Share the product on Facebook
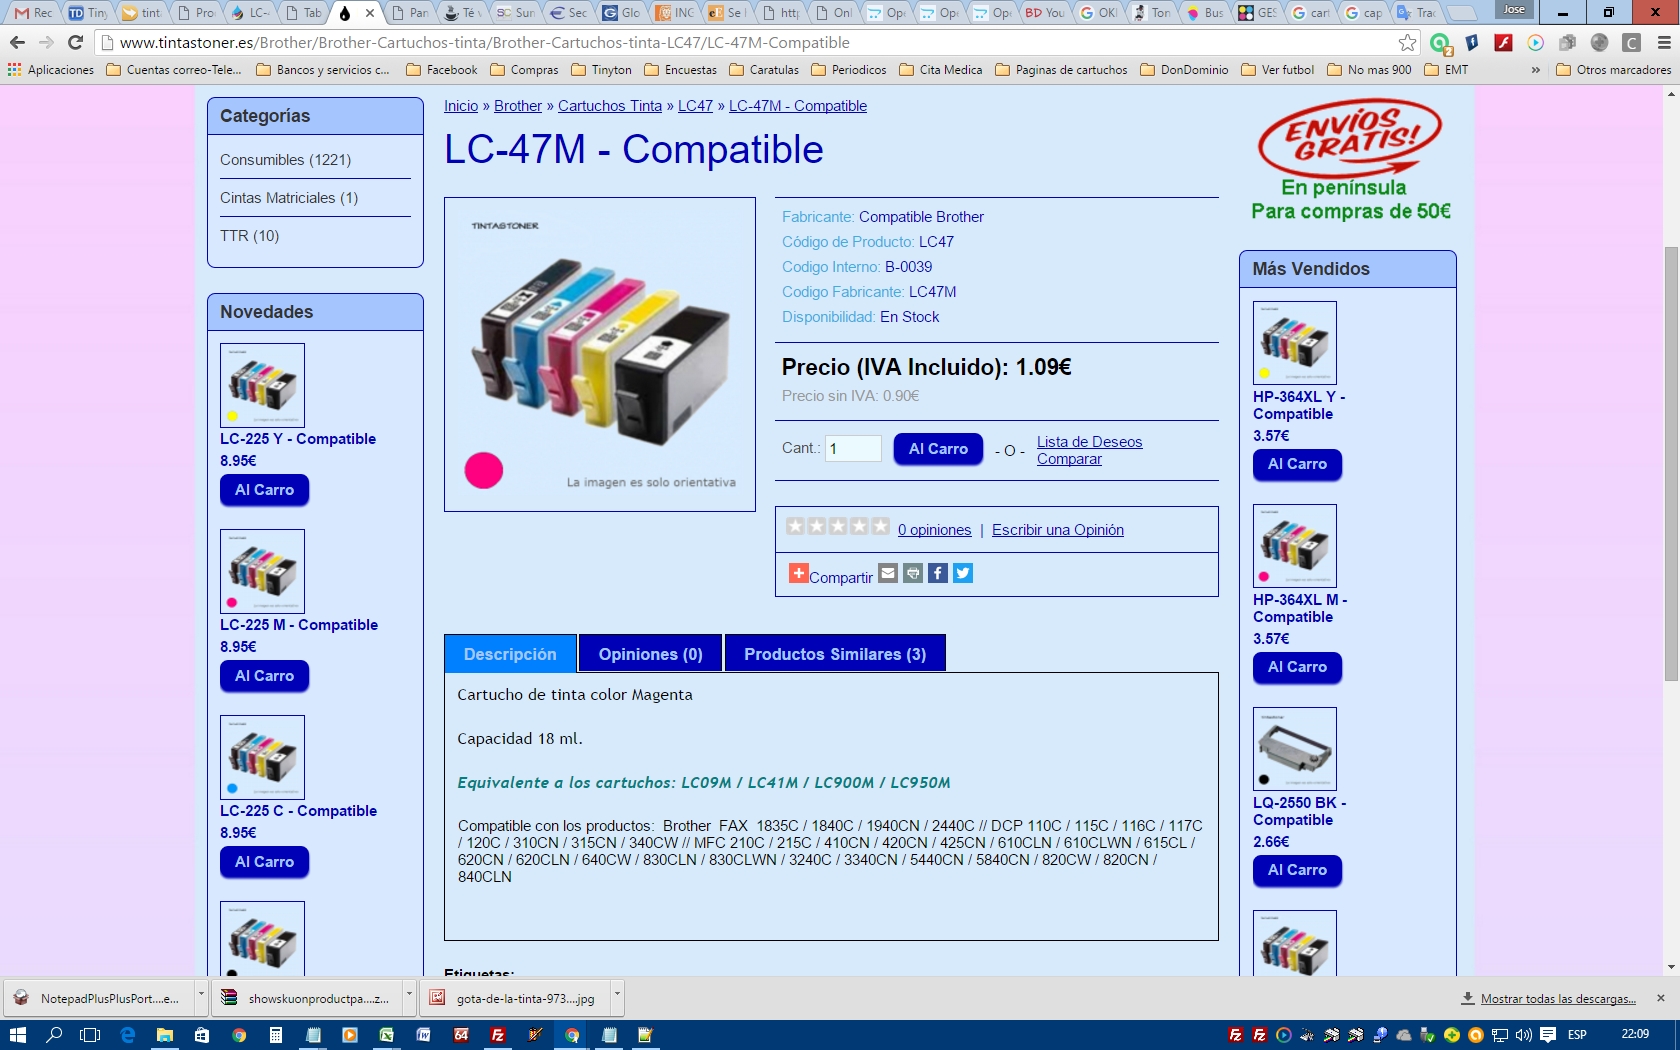The width and height of the screenshot is (1680, 1050). pyautogui.click(x=938, y=573)
